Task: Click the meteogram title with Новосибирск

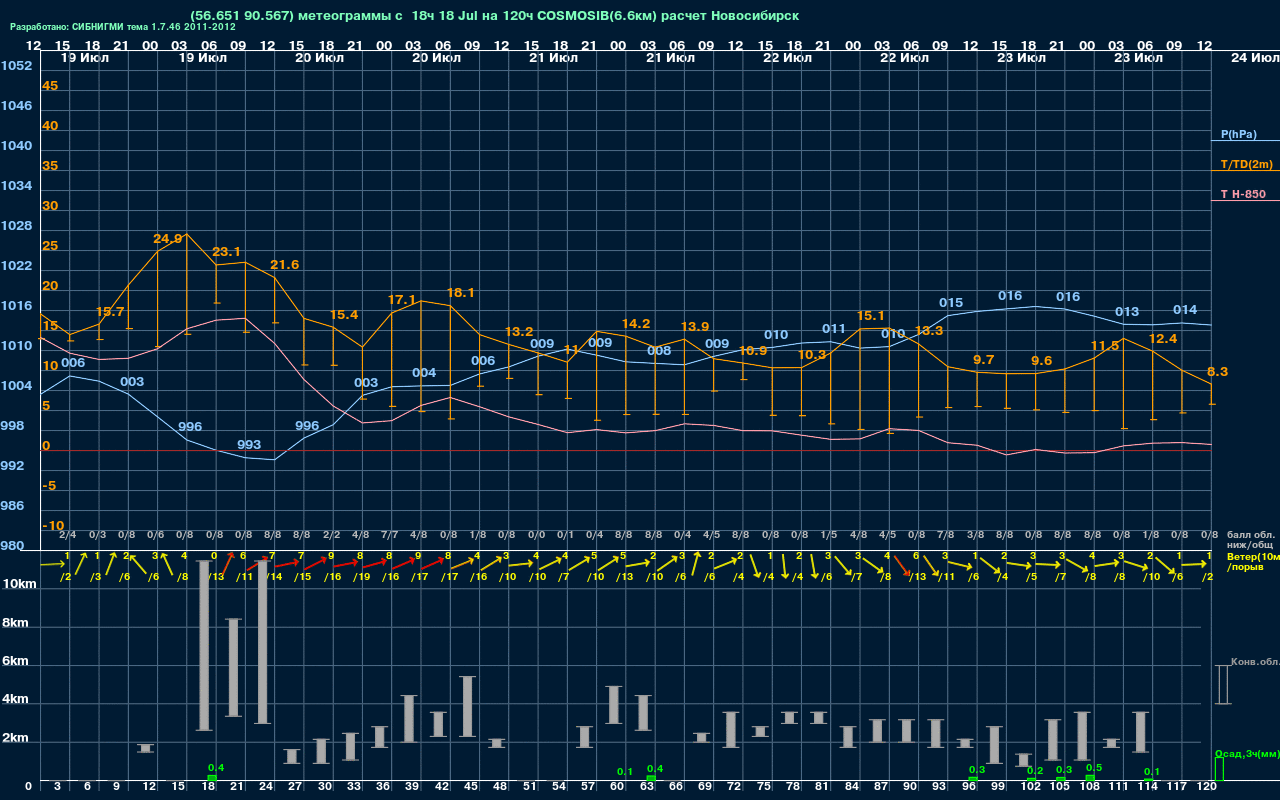Action: tap(494, 17)
